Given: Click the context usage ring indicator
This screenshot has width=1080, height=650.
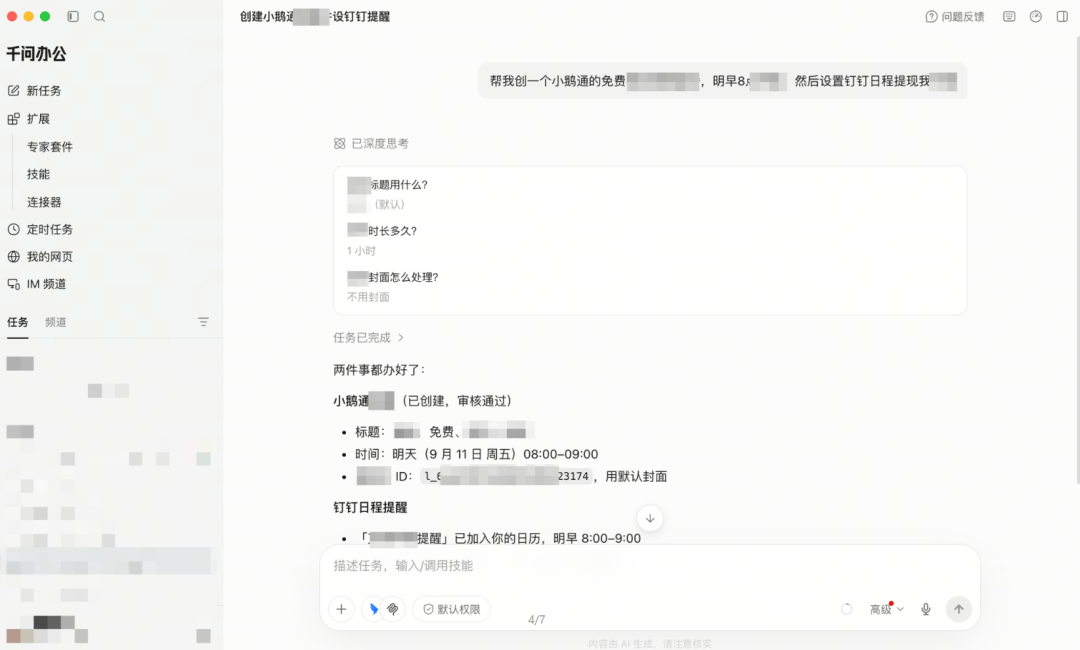Looking at the screenshot, I should [x=847, y=609].
